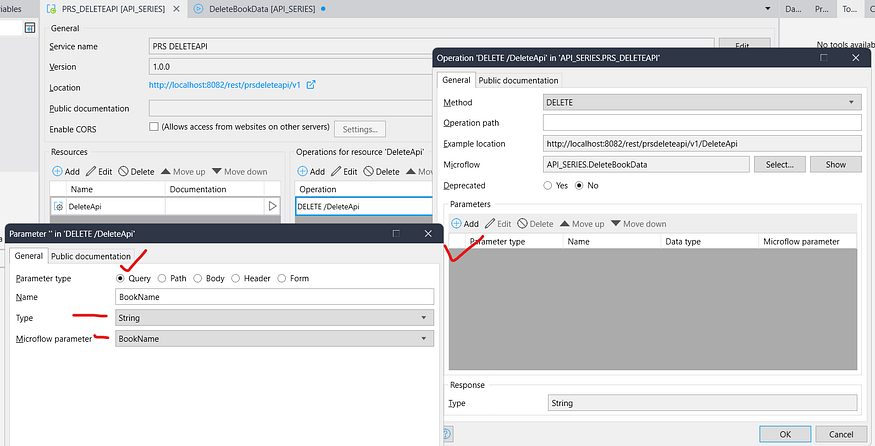Click Select button for Microflow
The width and height of the screenshot is (875, 446).
(778, 164)
